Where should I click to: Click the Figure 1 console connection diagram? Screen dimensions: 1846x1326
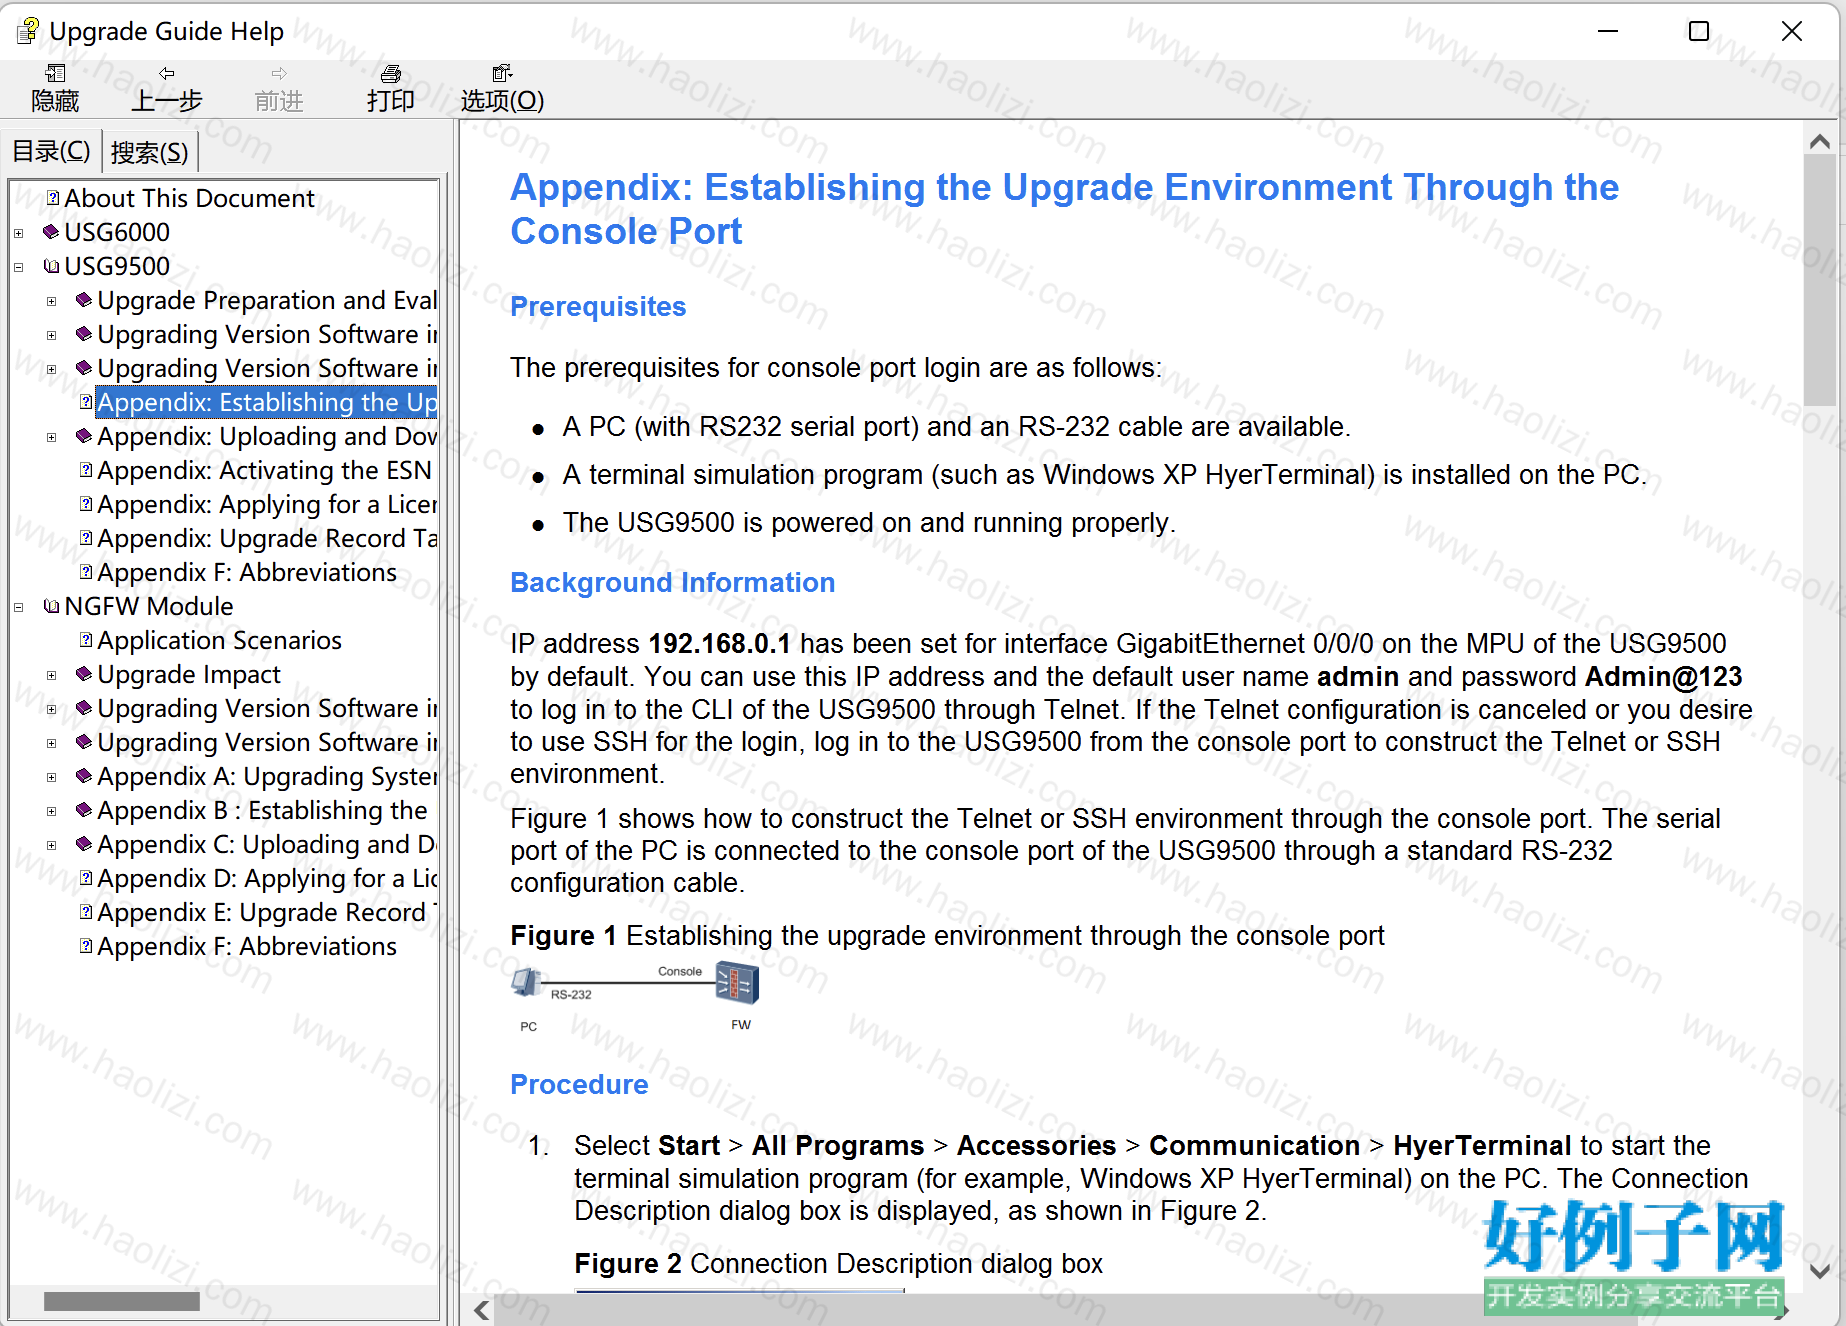636,997
